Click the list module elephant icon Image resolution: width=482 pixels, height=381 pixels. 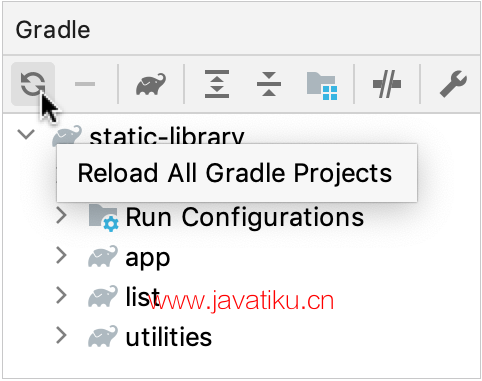[103, 296]
